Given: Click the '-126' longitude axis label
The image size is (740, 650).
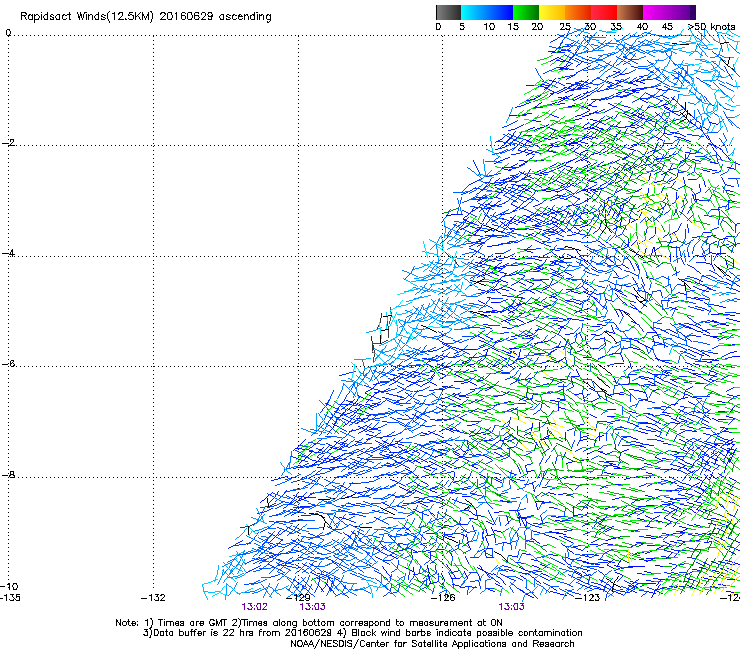Looking at the screenshot, I should (443, 598).
